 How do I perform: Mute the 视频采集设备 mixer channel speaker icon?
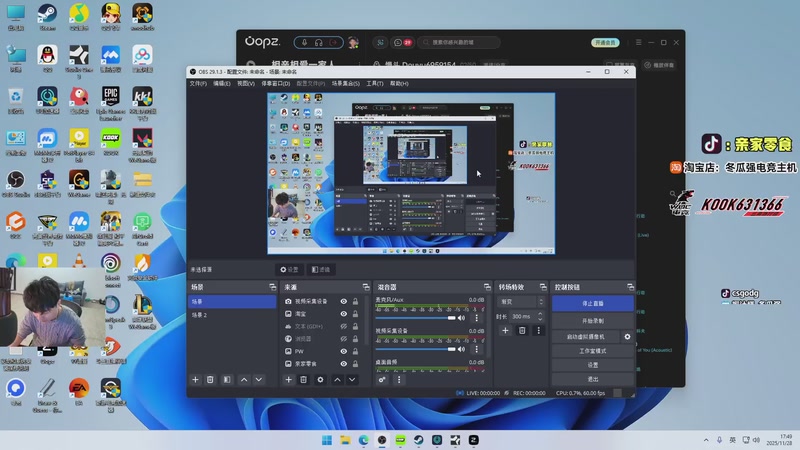tap(461, 349)
